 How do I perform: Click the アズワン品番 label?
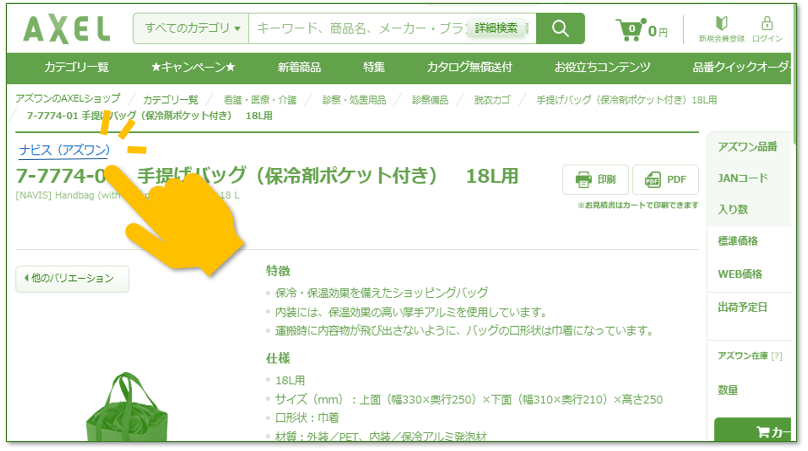[x=747, y=147]
